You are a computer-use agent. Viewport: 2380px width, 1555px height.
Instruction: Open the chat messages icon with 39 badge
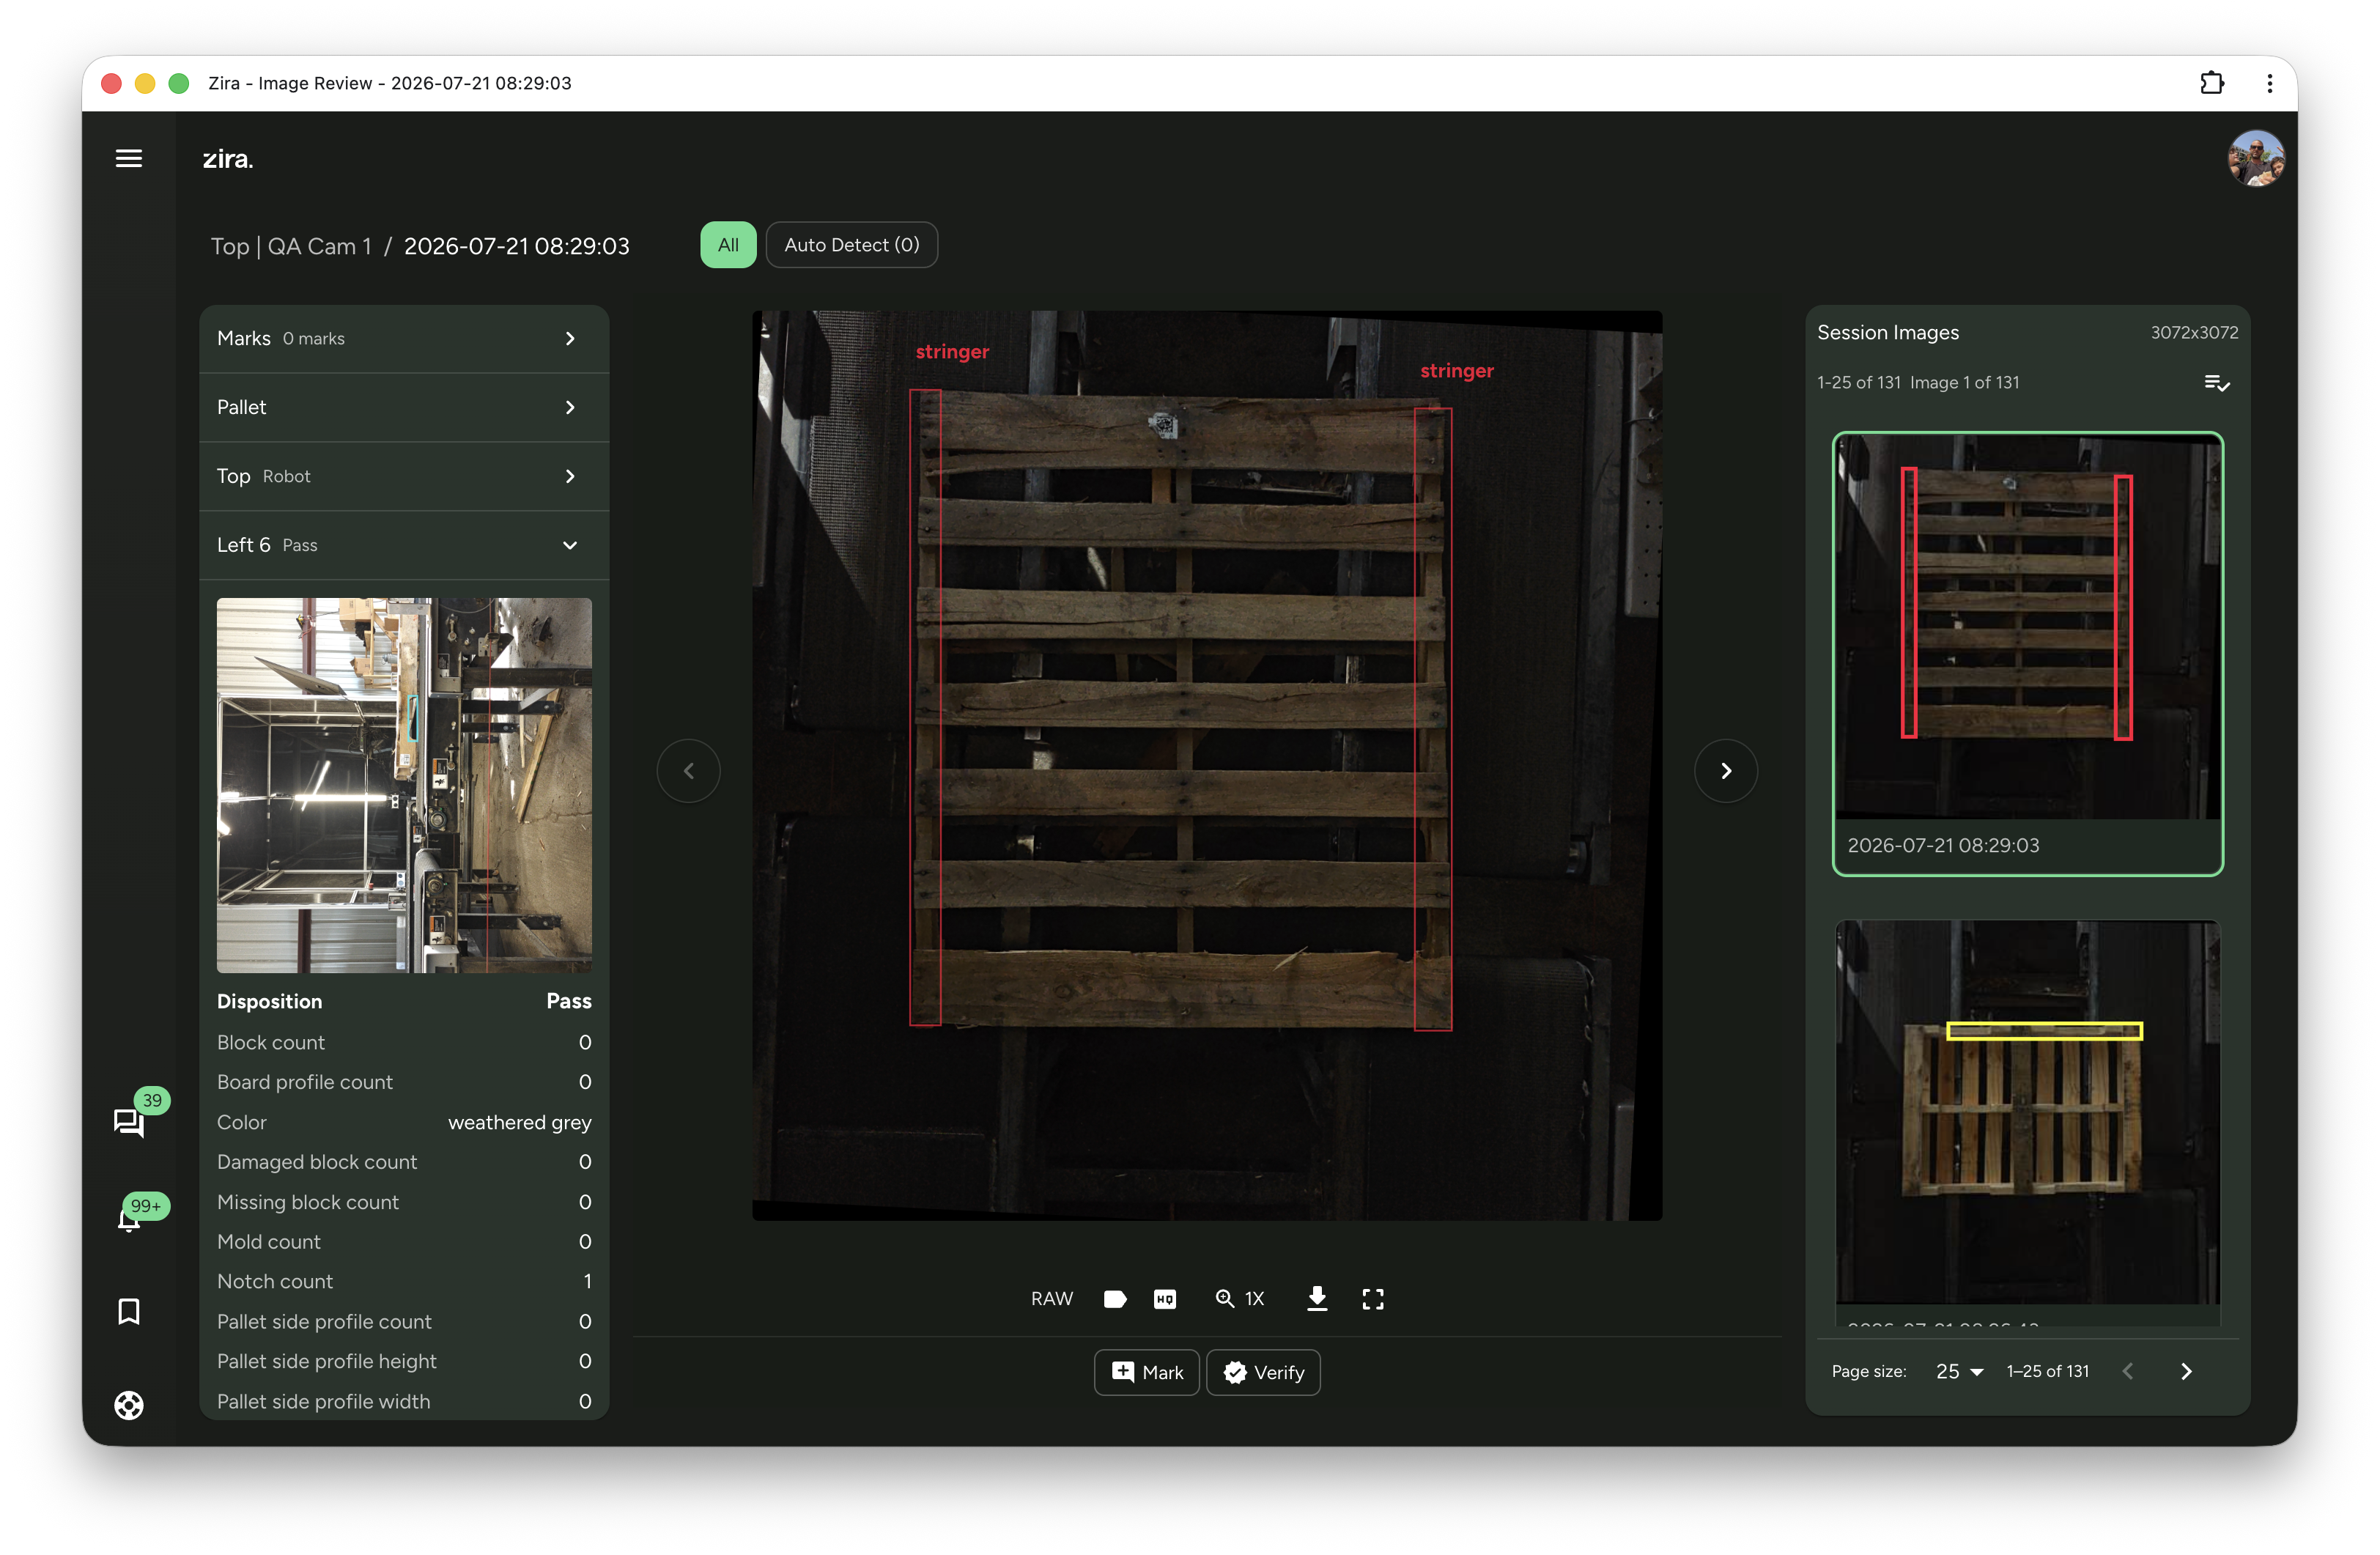tap(129, 1122)
